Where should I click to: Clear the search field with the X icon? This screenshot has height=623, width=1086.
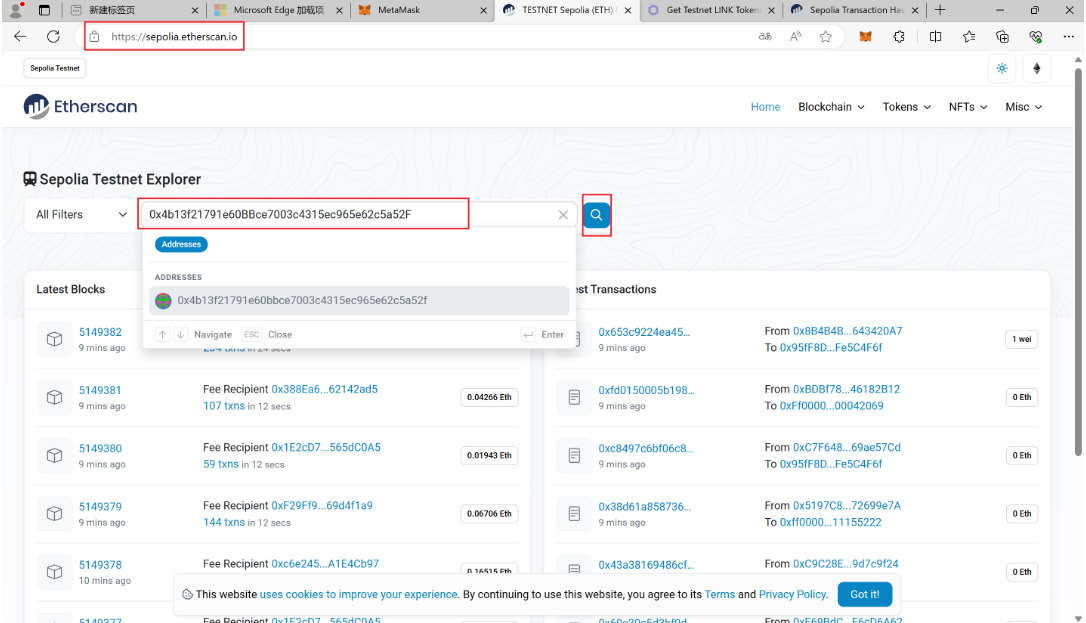click(x=563, y=215)
